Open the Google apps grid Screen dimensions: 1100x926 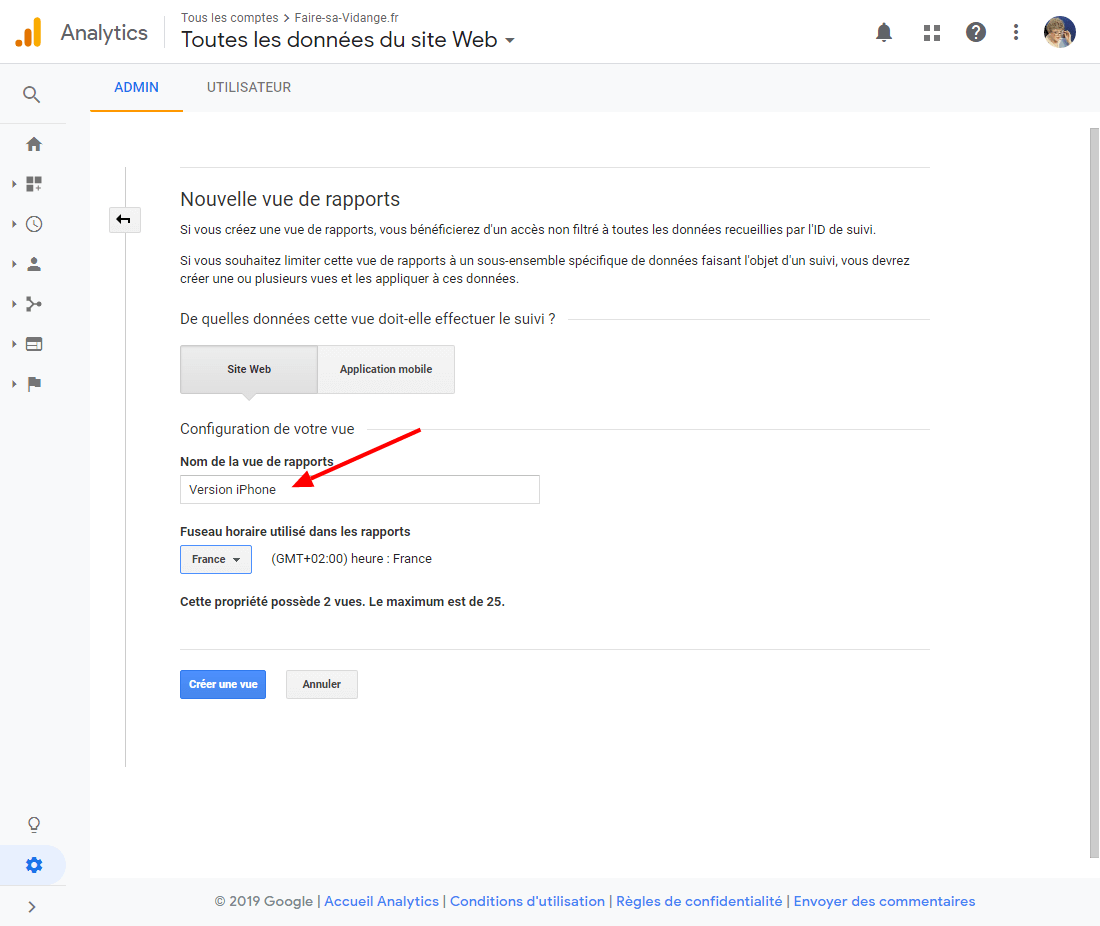[932, 32]
